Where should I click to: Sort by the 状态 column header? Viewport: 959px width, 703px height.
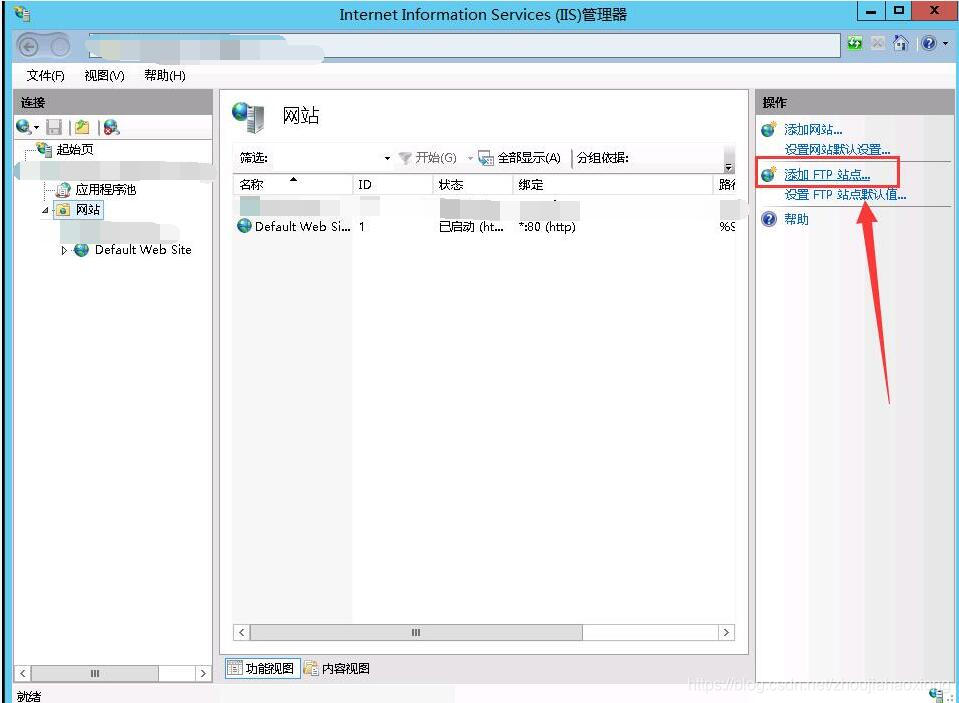pos(473,184)
